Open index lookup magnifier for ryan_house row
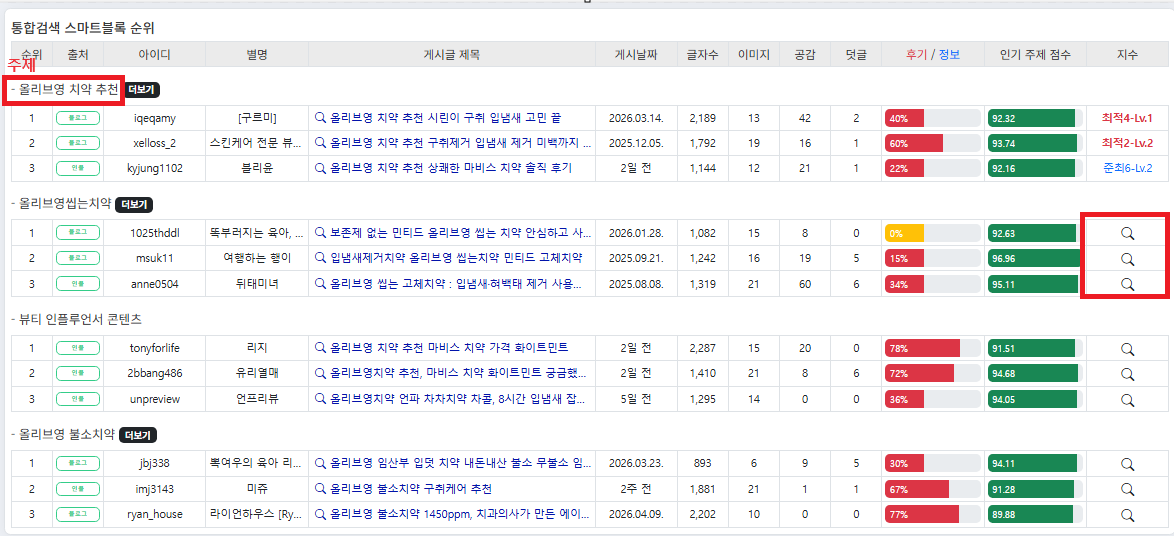Viewport: 1174px width, 536px height. coord(1127,514)
